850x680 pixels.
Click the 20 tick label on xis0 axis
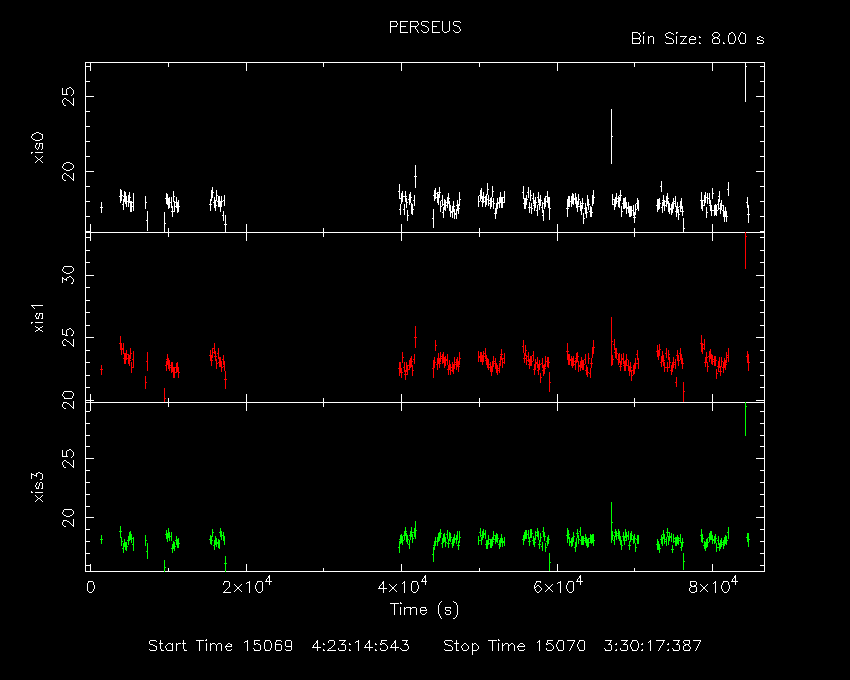tap(69, 171)
